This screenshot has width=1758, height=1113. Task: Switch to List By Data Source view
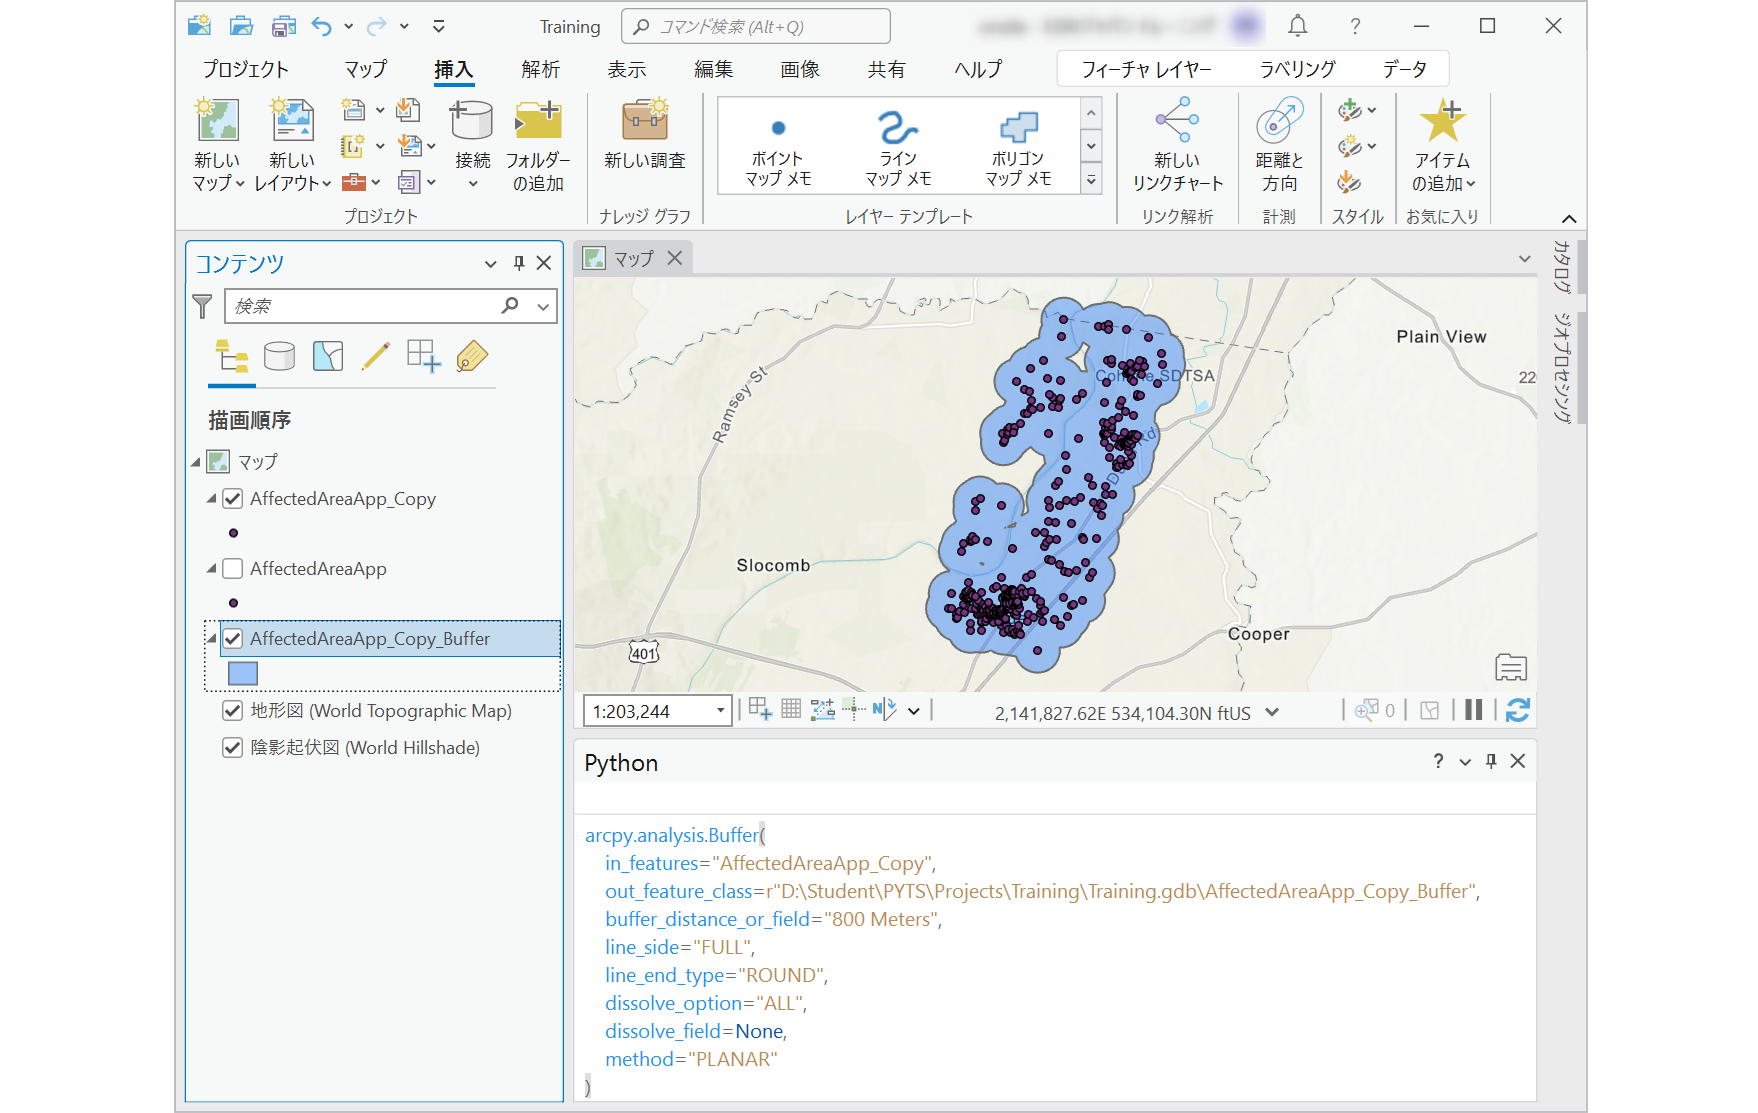[279, 356]
